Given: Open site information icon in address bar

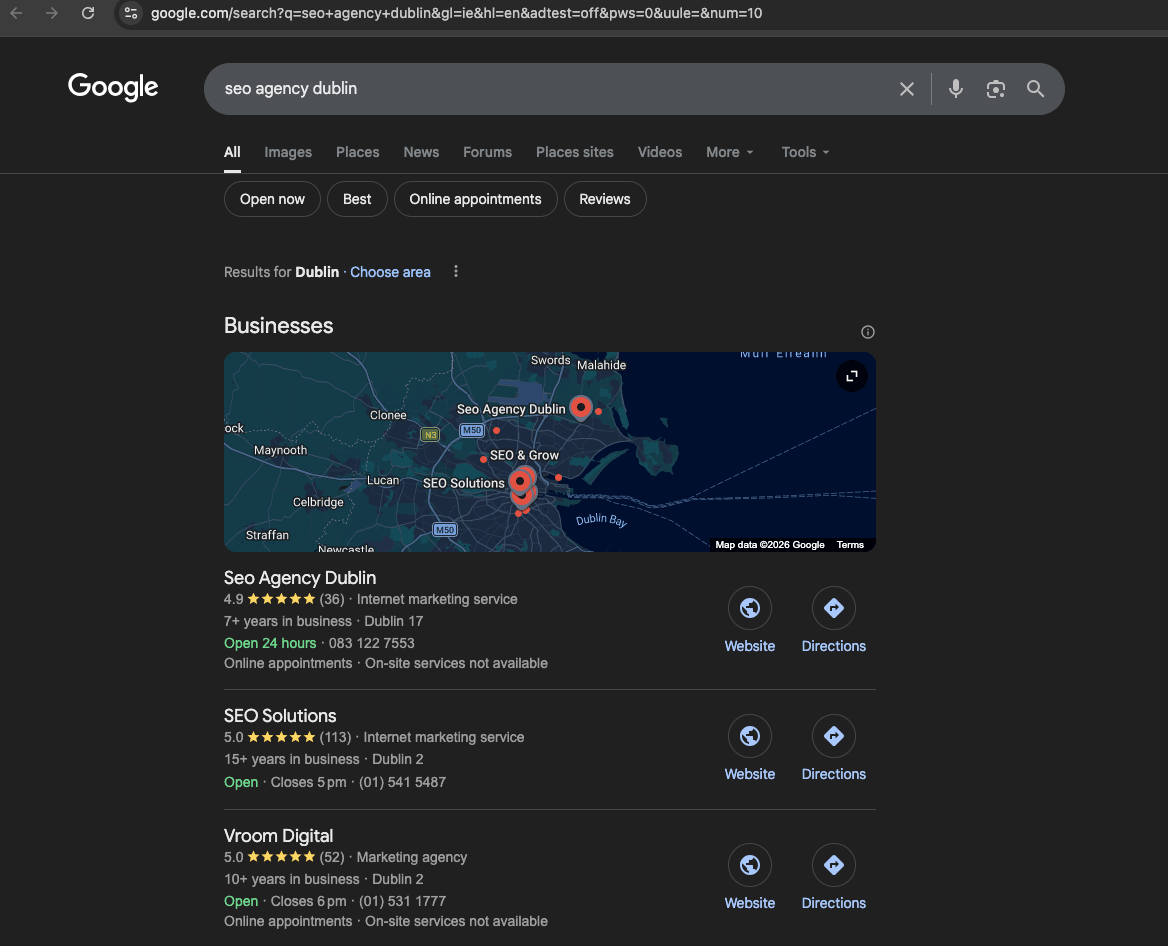Looking at the screenshot, I should point(130,13).
